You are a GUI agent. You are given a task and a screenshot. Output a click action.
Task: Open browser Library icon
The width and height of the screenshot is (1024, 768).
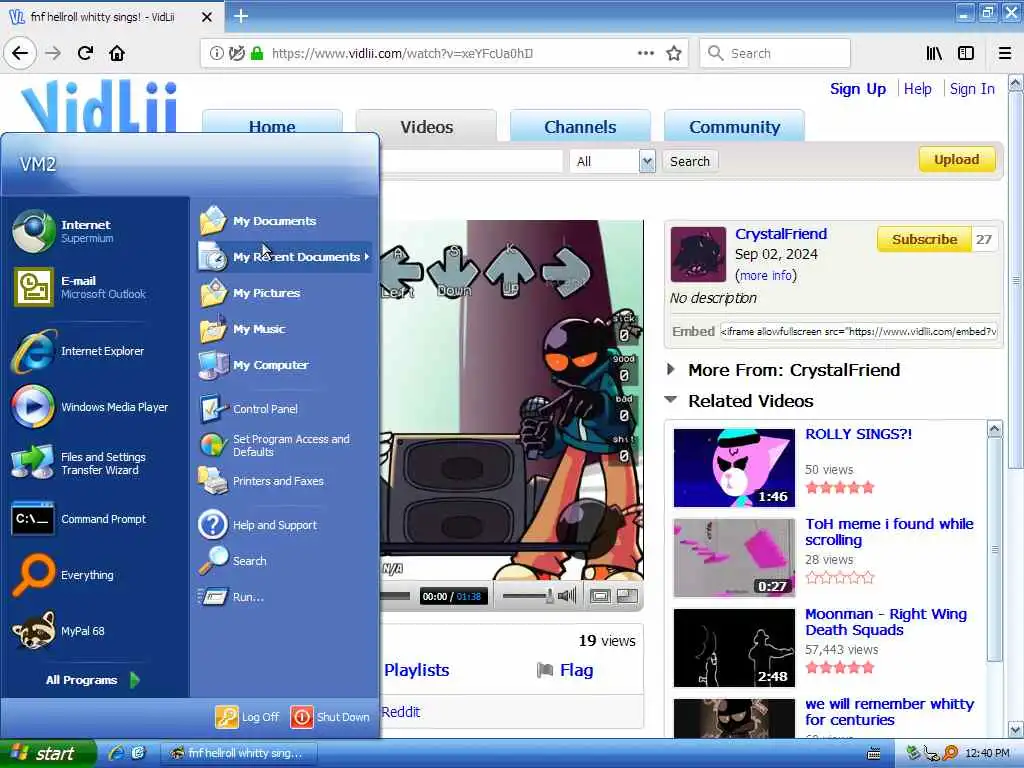click(934, 53)
